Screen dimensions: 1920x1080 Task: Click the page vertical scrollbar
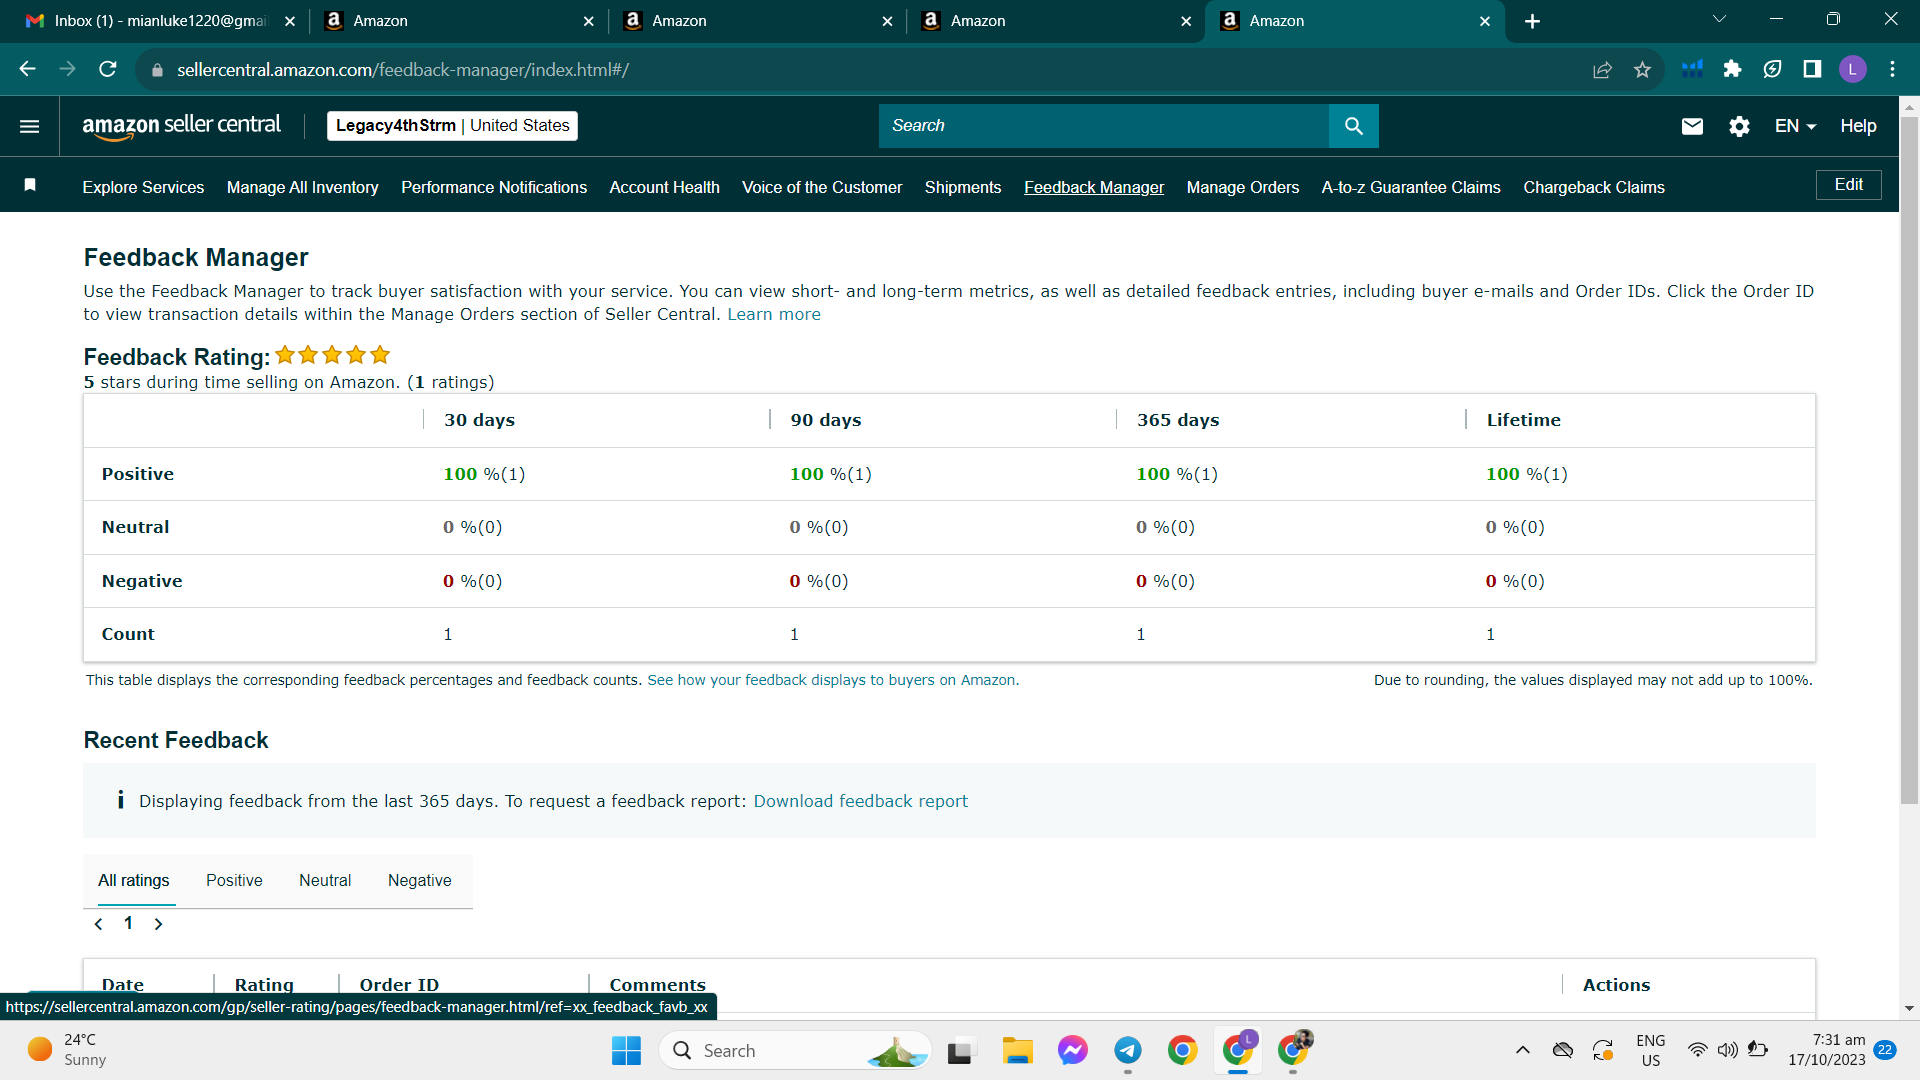click(x=1909, y=460)
